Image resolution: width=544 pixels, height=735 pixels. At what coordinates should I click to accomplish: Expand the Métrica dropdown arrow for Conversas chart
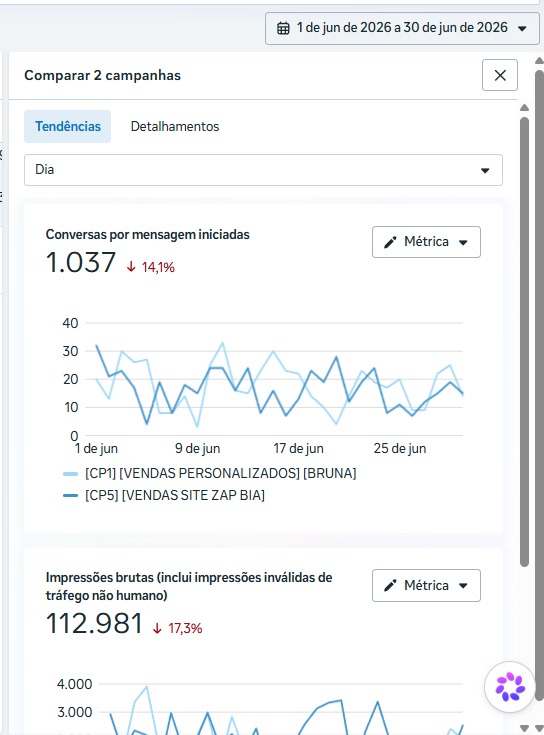tap(463, 242)
